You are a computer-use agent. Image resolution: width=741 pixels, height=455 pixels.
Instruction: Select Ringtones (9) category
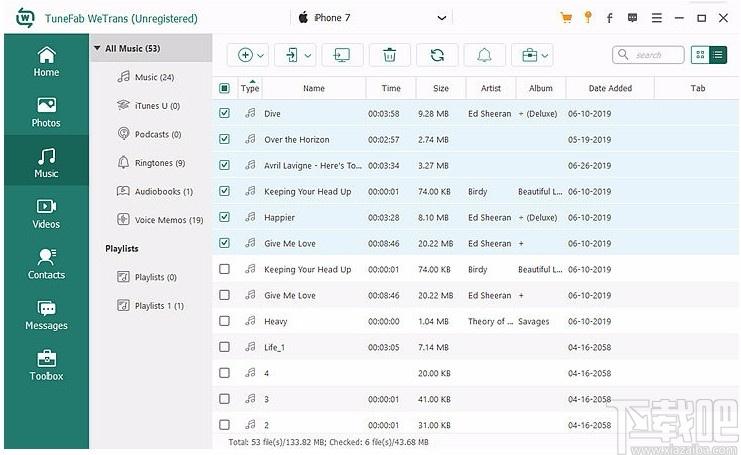pos(151,163)
